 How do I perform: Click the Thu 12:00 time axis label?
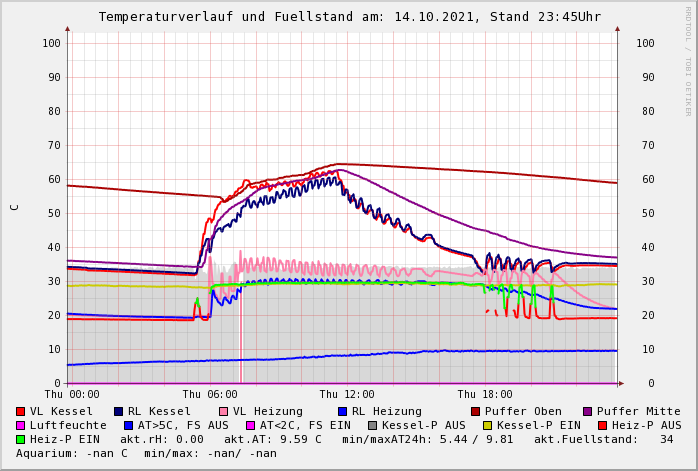tap(347, 394)
